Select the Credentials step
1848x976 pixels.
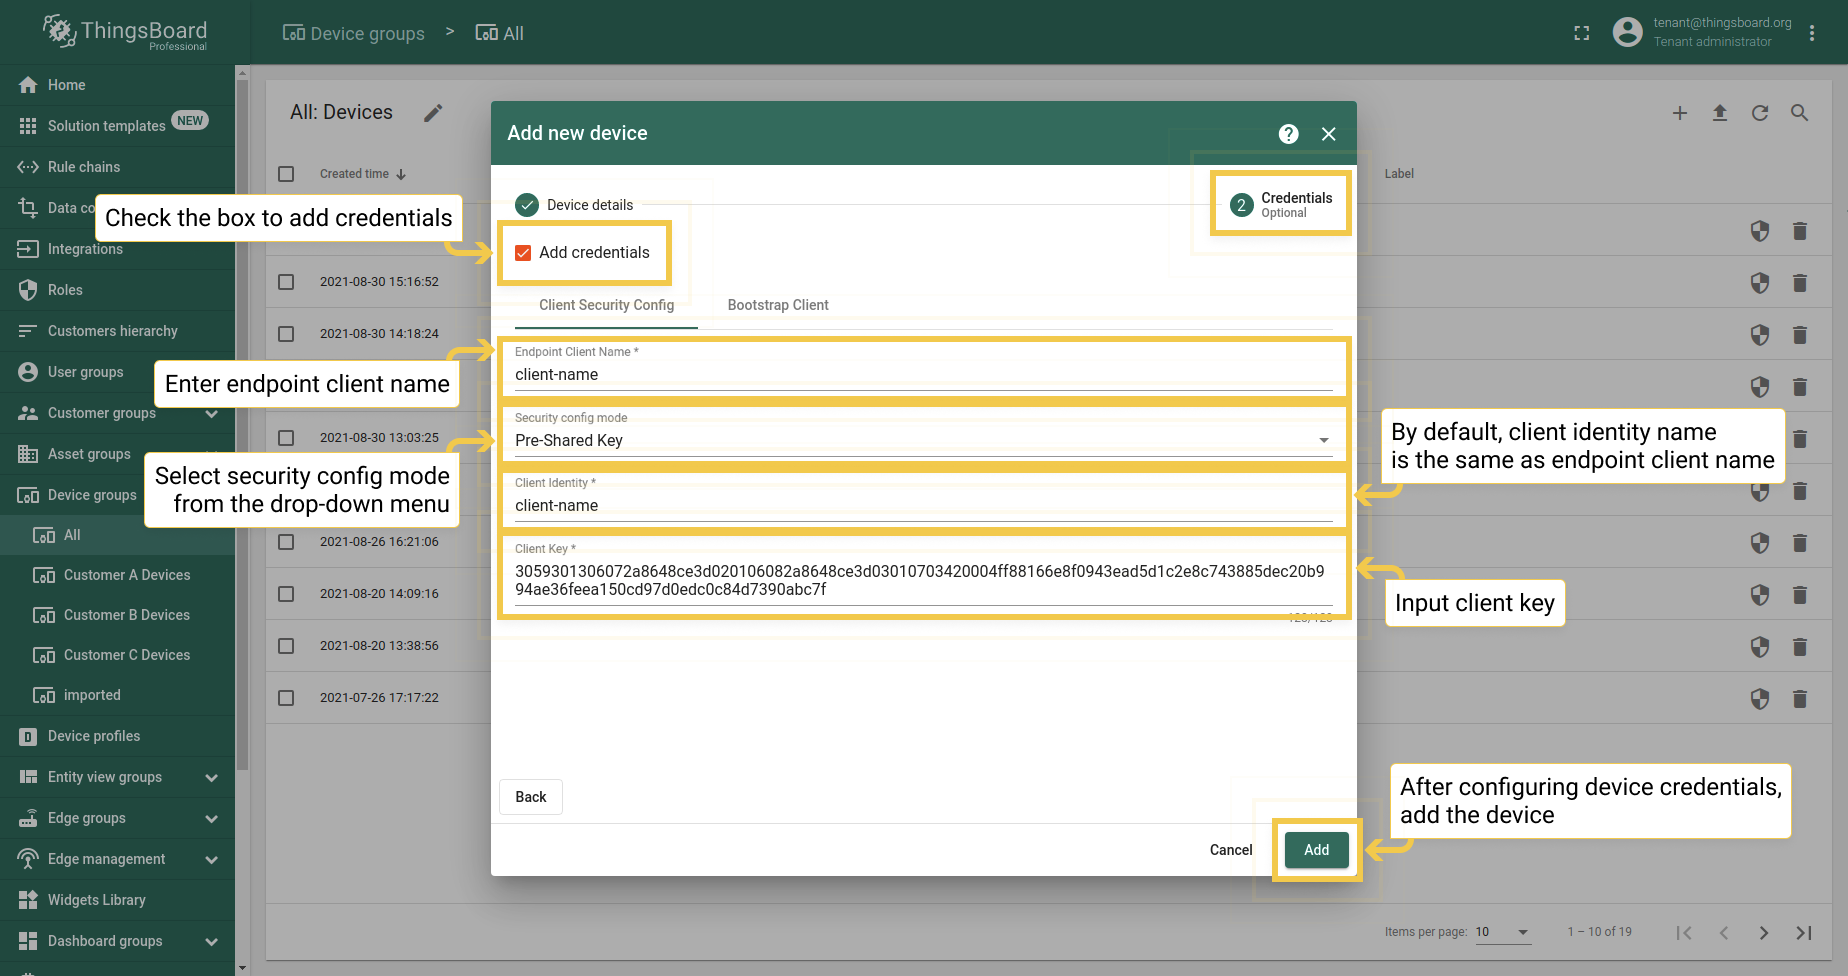point(1281,205)
